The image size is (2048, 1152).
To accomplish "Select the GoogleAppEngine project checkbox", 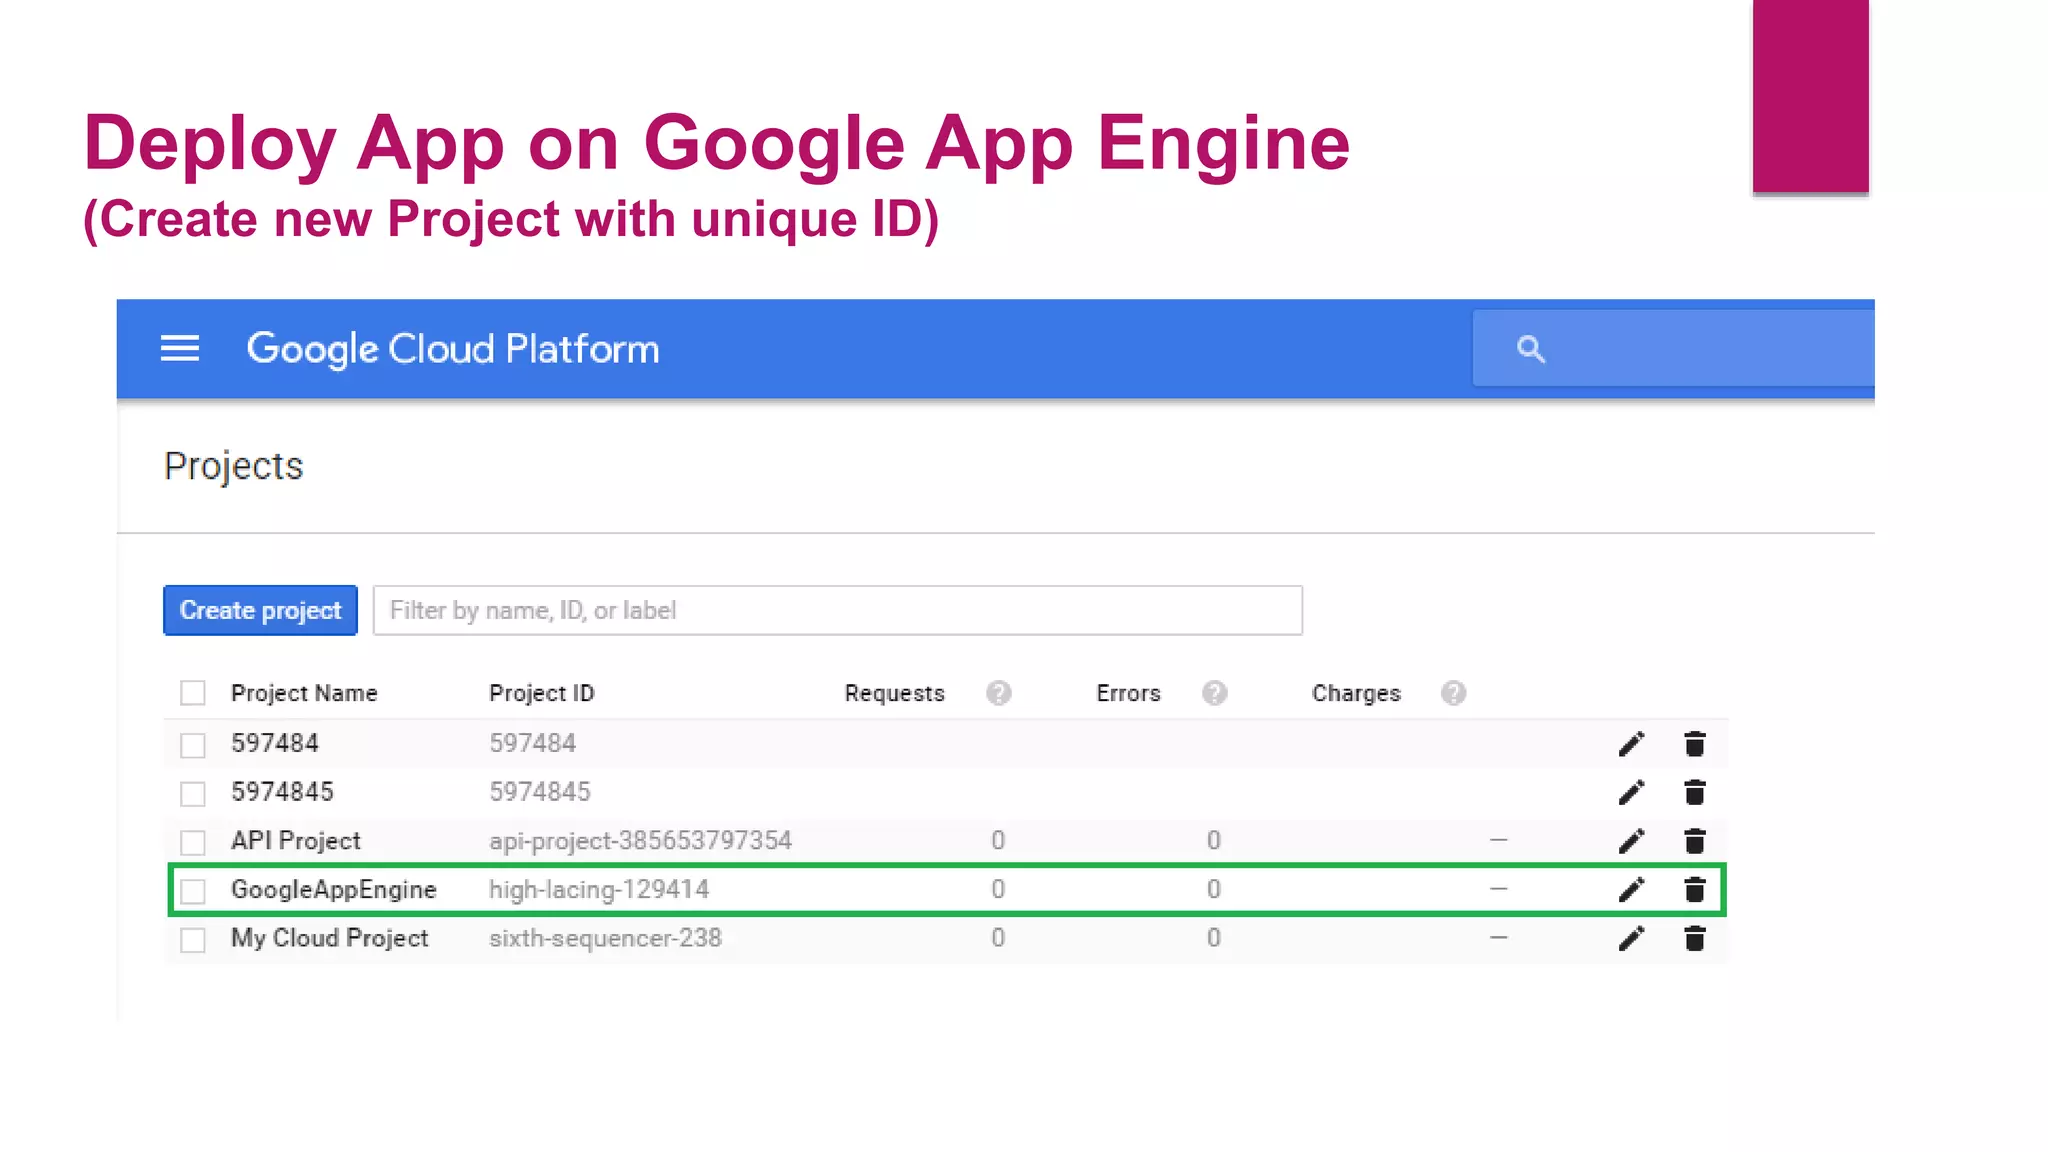I will point(193,891).
